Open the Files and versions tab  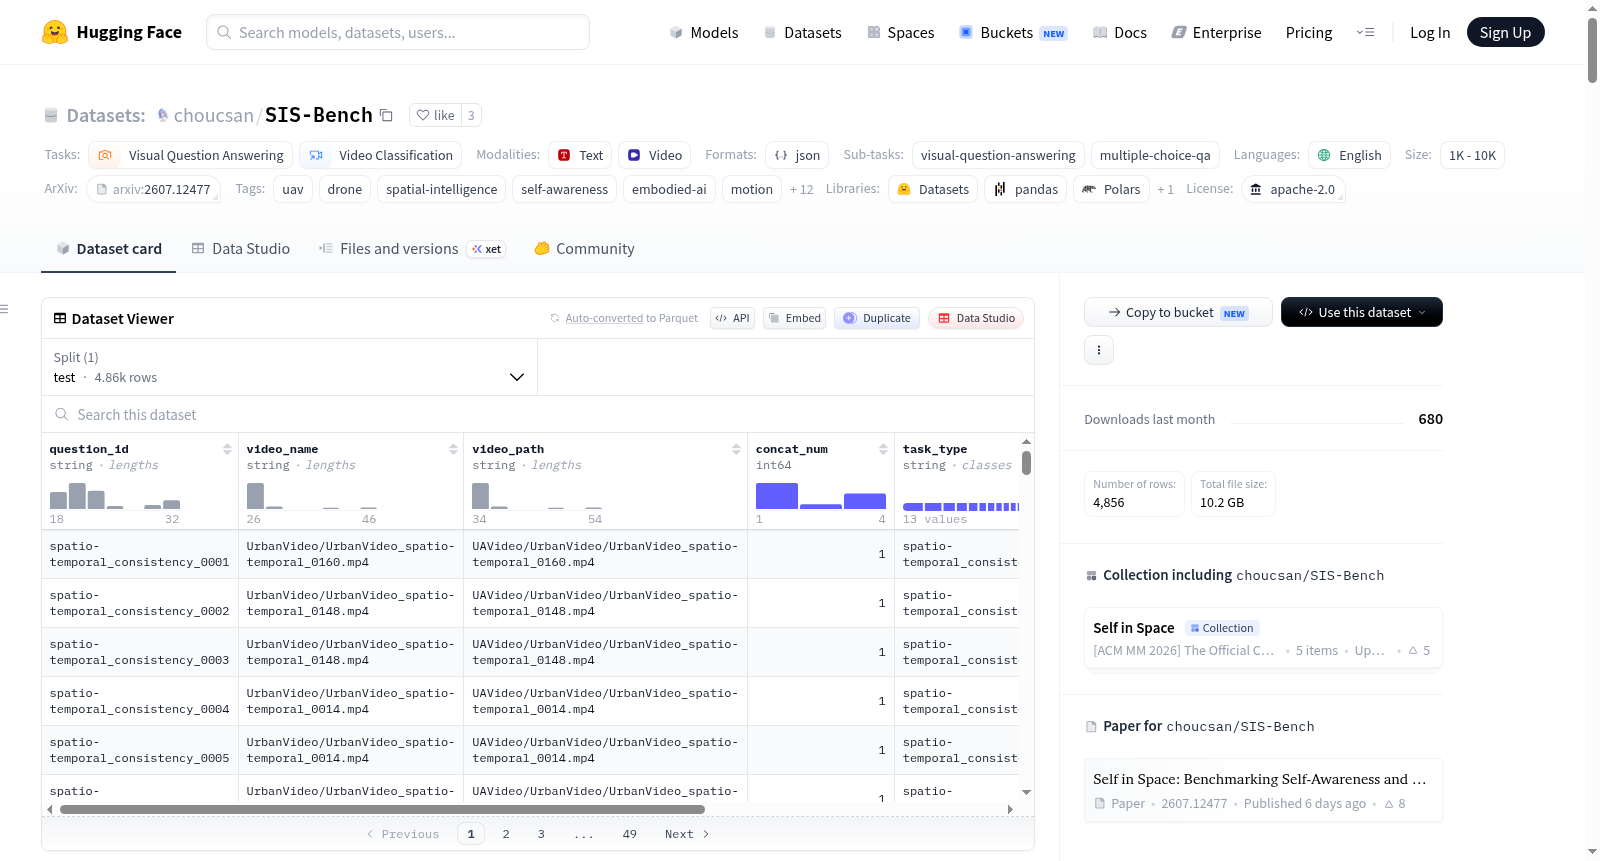tap(412, 249)
